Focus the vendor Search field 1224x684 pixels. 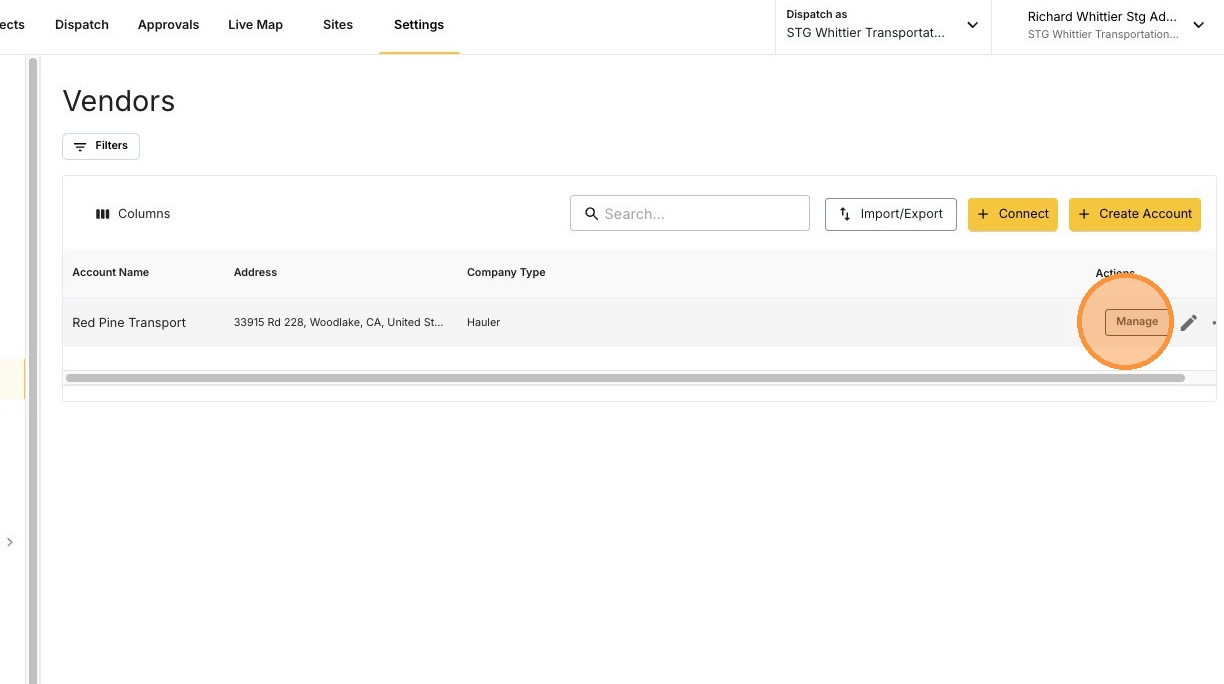pos(690,214)
